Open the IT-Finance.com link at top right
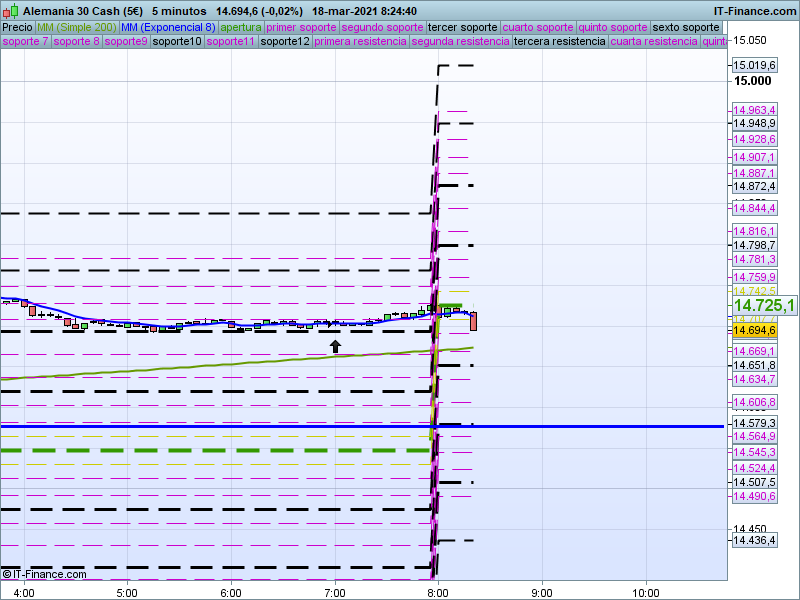 point(754,11)
